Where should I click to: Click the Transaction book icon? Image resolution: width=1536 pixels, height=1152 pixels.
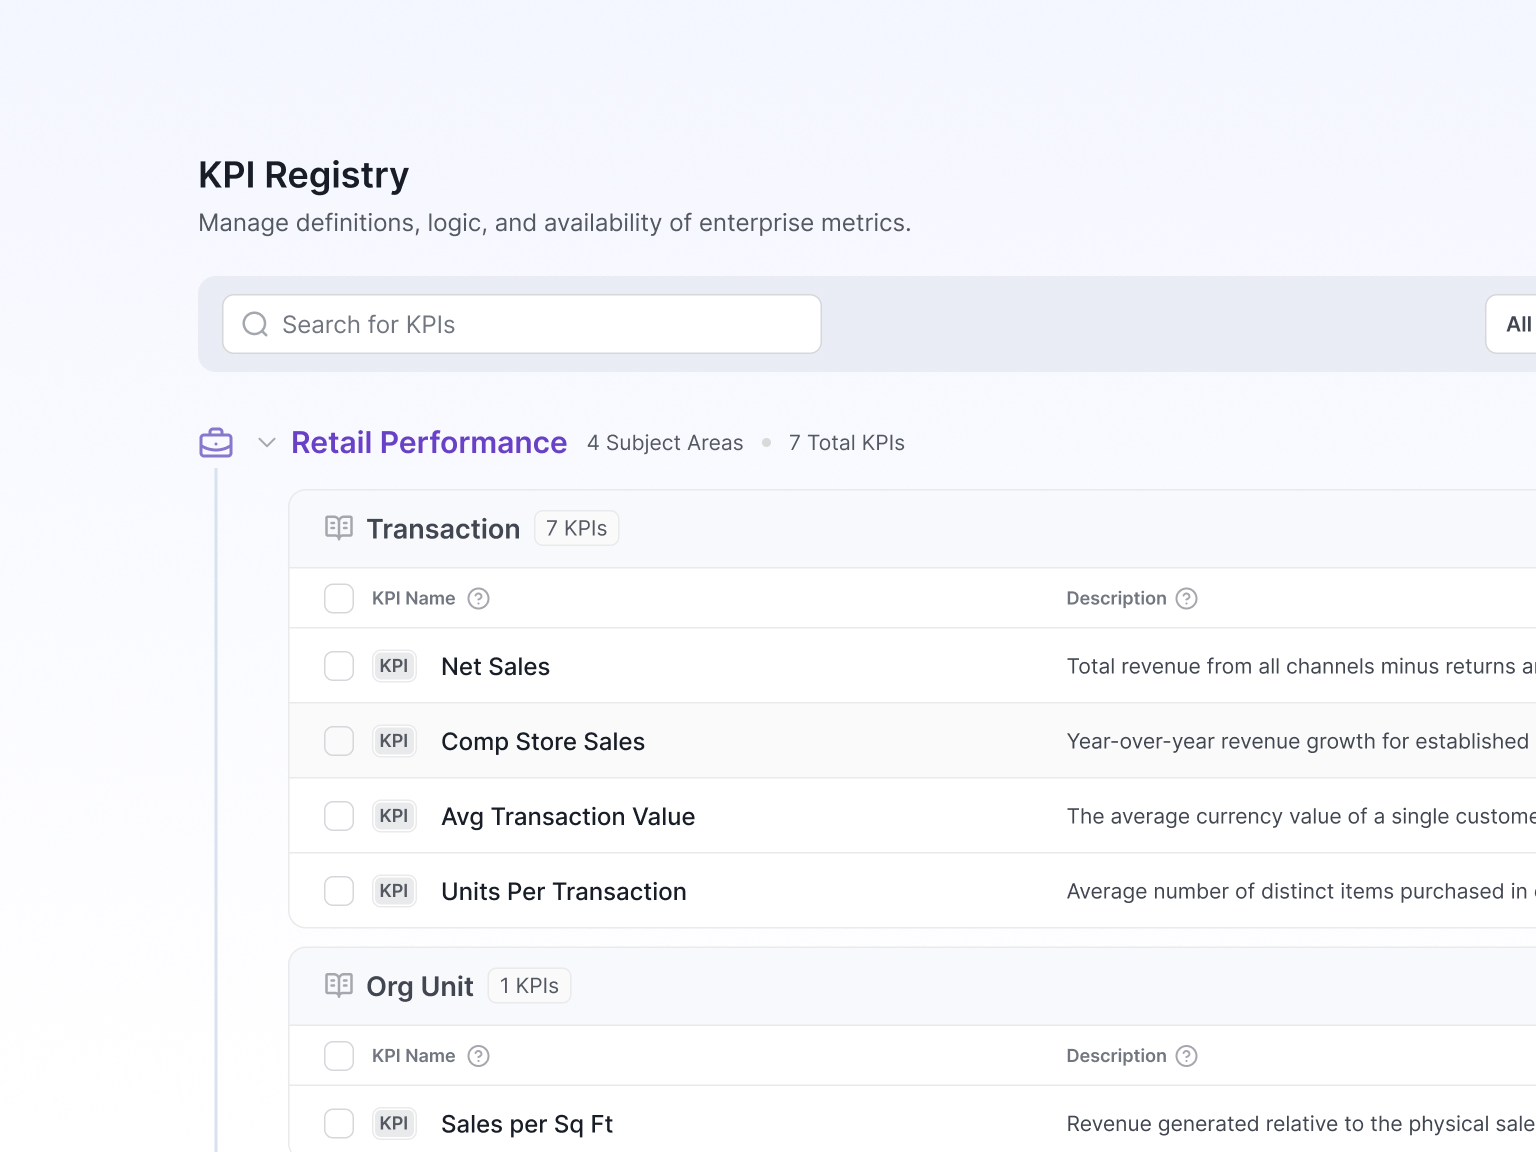[x=339, y=528]
